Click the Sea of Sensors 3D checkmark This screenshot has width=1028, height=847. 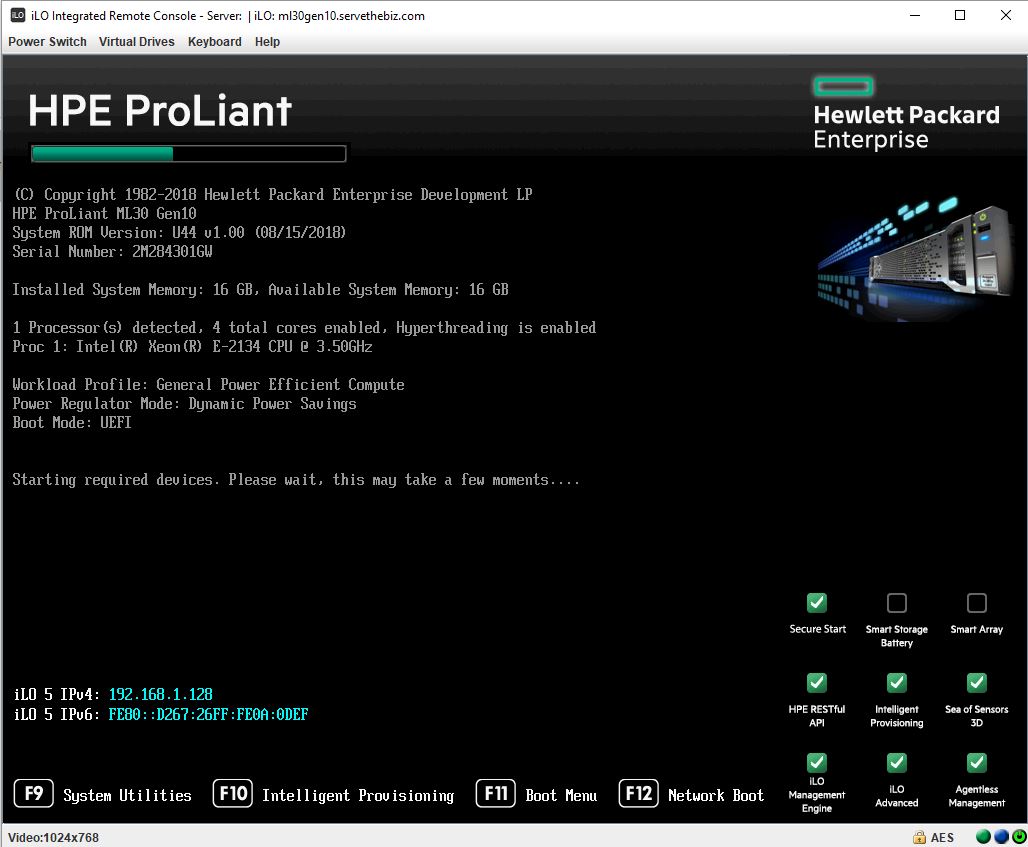click(x=977, y=682)
